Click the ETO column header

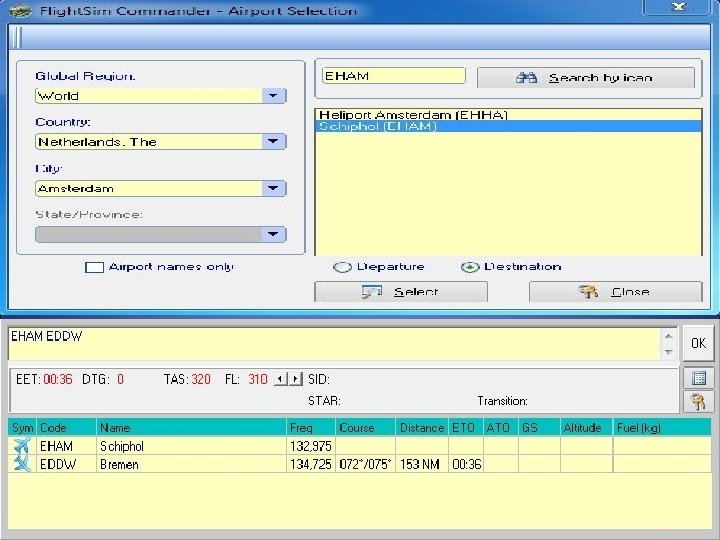466,428
